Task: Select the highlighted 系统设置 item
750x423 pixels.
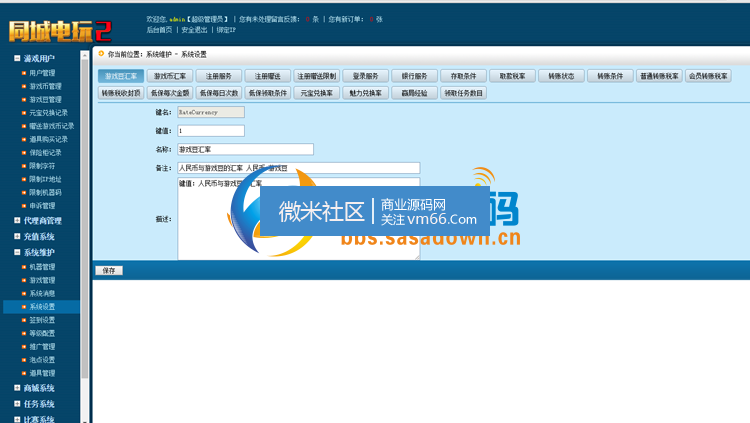Action: tap(42, 307)
